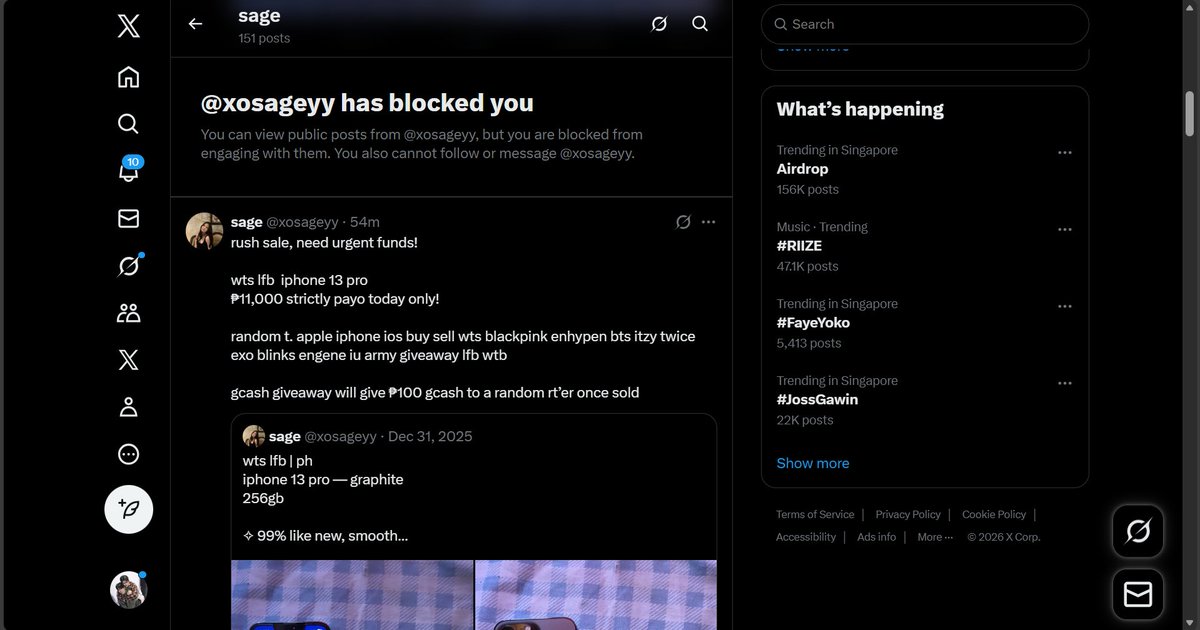Open left photo in quoted post
The height and width of the screenshot is (630, 1200).
coord(352,595)
